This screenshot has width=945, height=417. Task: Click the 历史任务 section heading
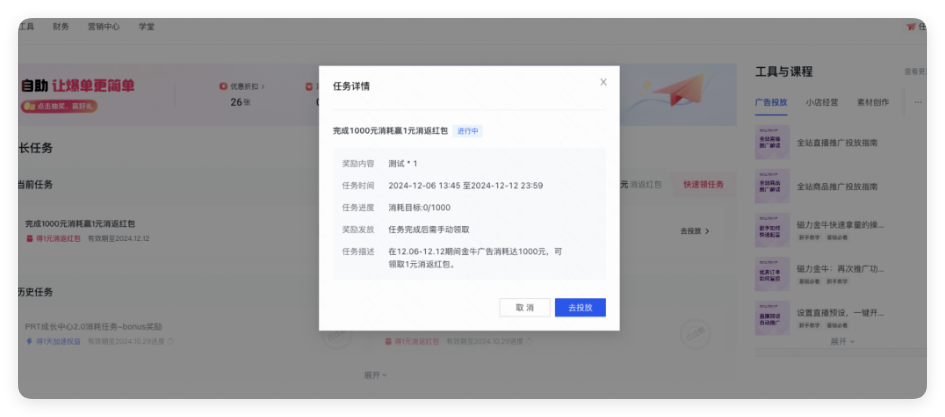pos(36,292)
